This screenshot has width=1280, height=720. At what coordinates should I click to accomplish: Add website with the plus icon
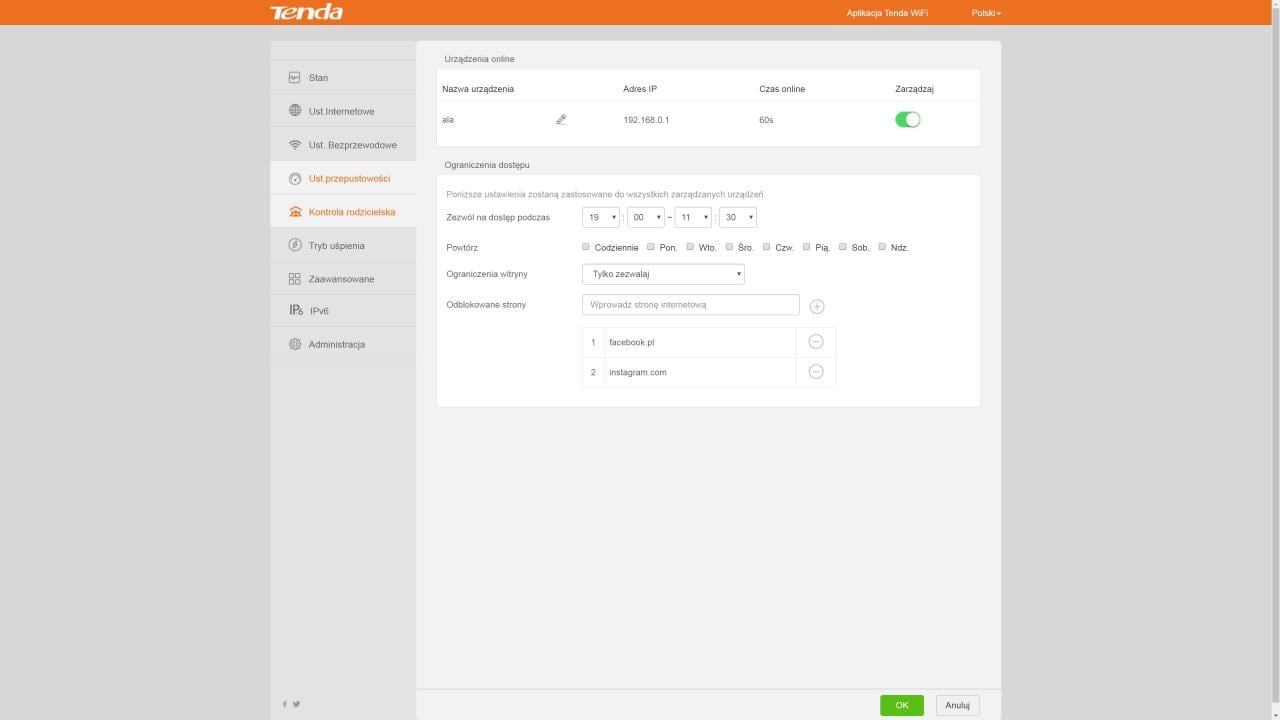point(817,307)
